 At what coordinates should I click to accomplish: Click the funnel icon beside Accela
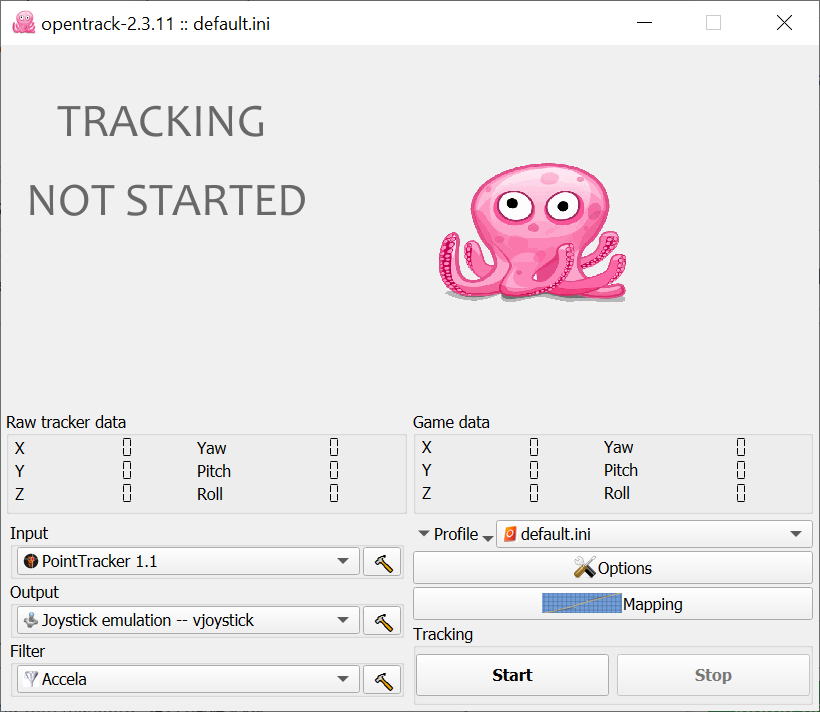coord(29,679)
